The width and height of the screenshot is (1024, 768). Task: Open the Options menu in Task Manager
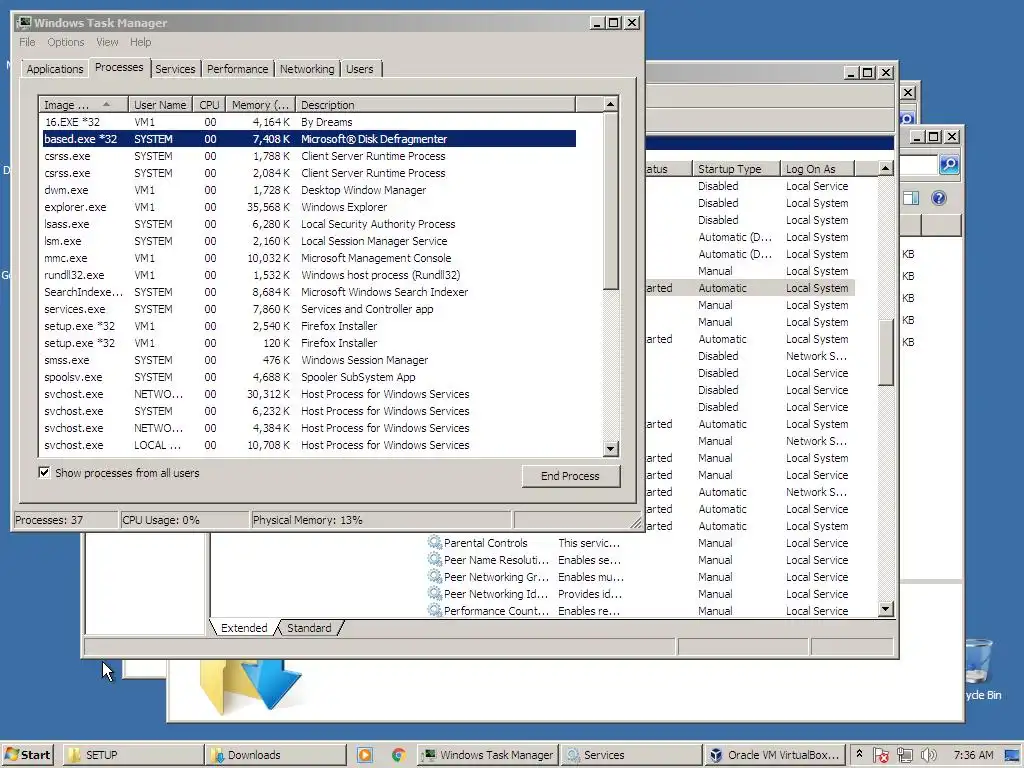click(x=65, y=42)
